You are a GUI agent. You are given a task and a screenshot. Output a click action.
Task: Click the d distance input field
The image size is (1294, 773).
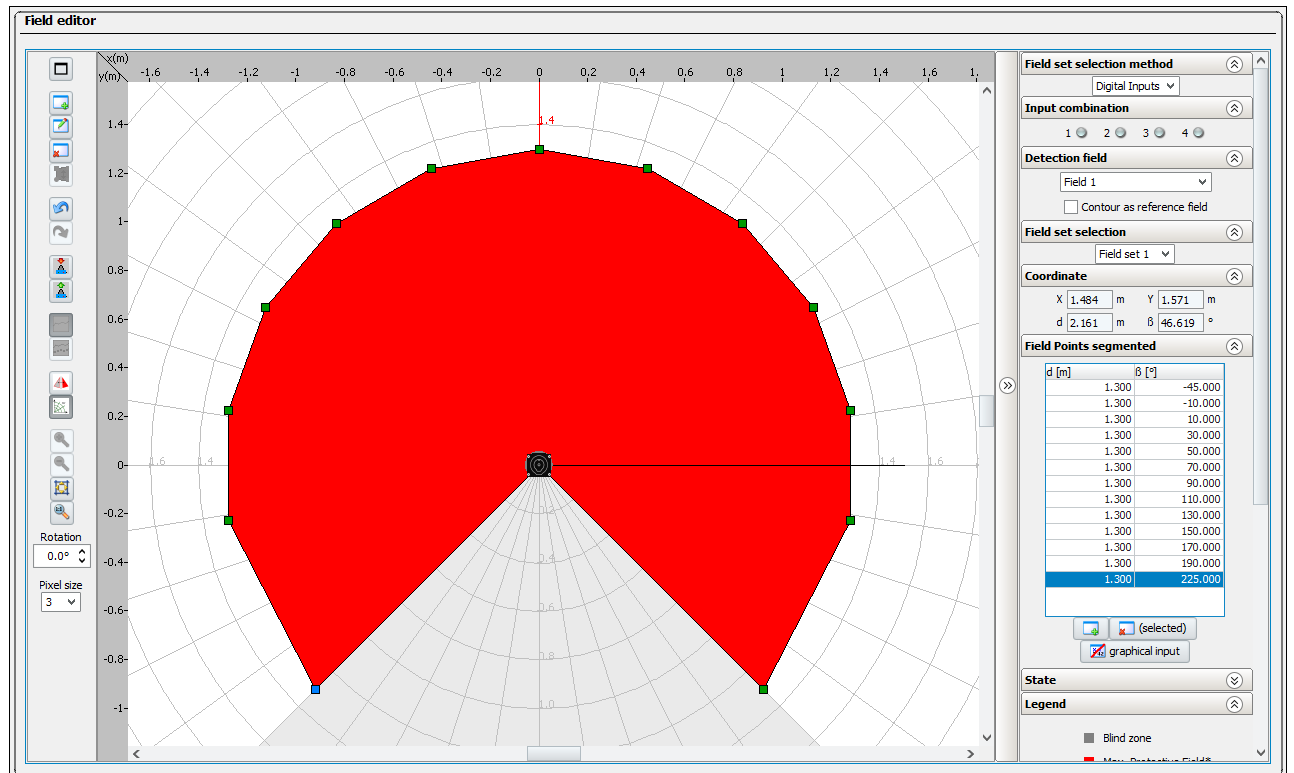pyautogui.click(x=1090, y=322)
